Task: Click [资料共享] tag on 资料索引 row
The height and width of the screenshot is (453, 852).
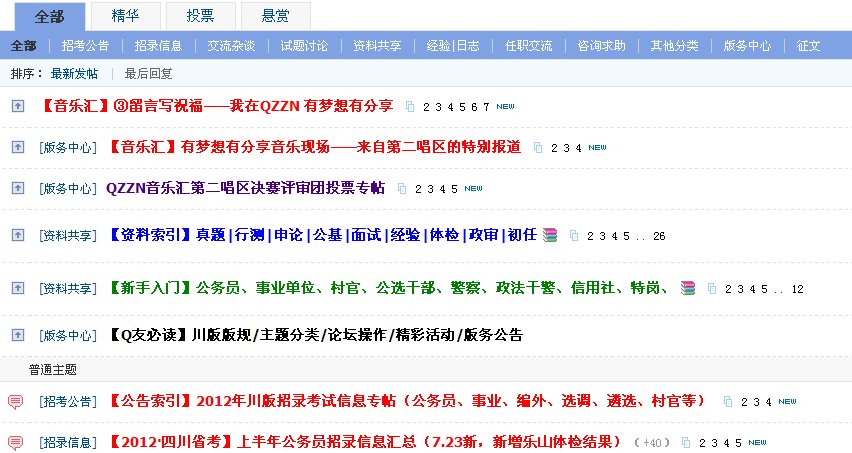Action: click(x=68, y=236)
